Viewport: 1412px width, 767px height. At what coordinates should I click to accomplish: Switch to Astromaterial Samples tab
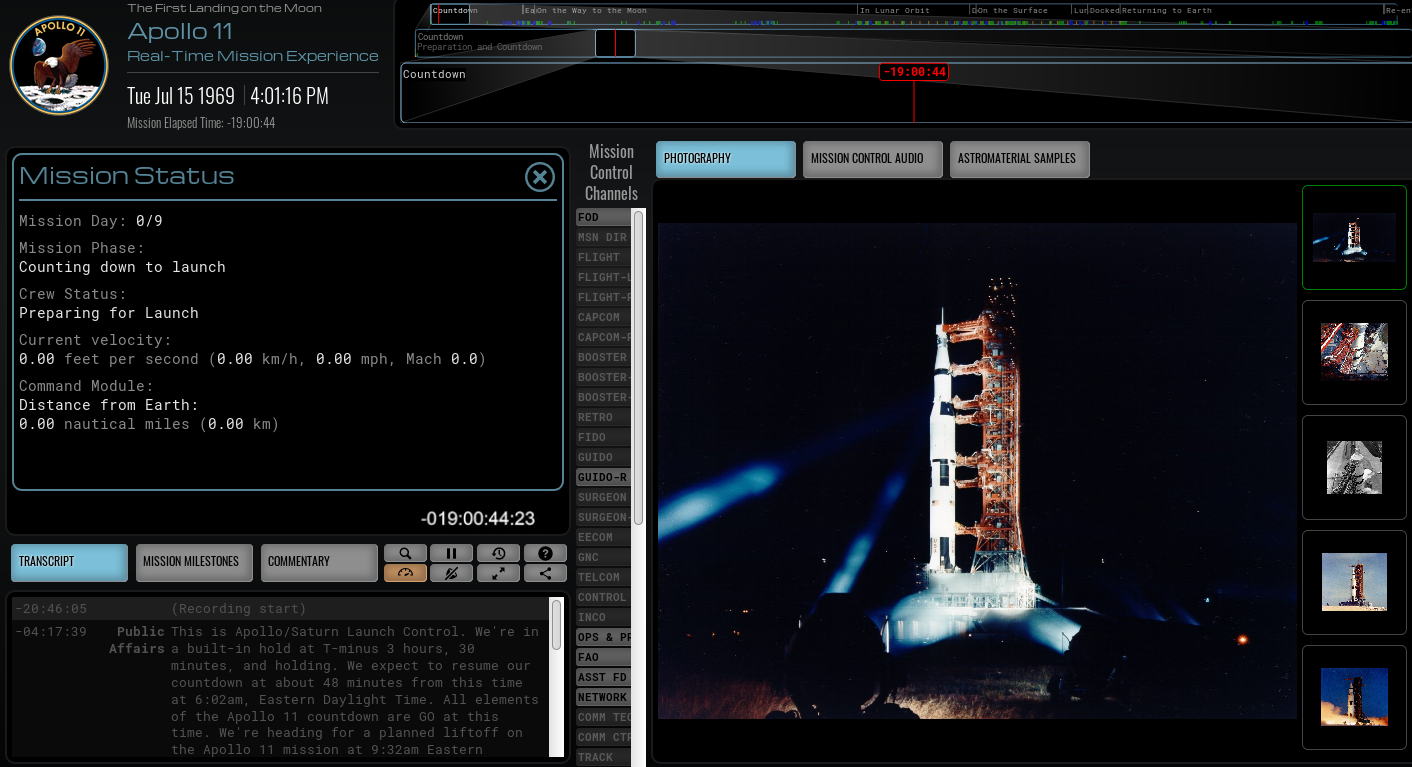(x=1019, y=159)
